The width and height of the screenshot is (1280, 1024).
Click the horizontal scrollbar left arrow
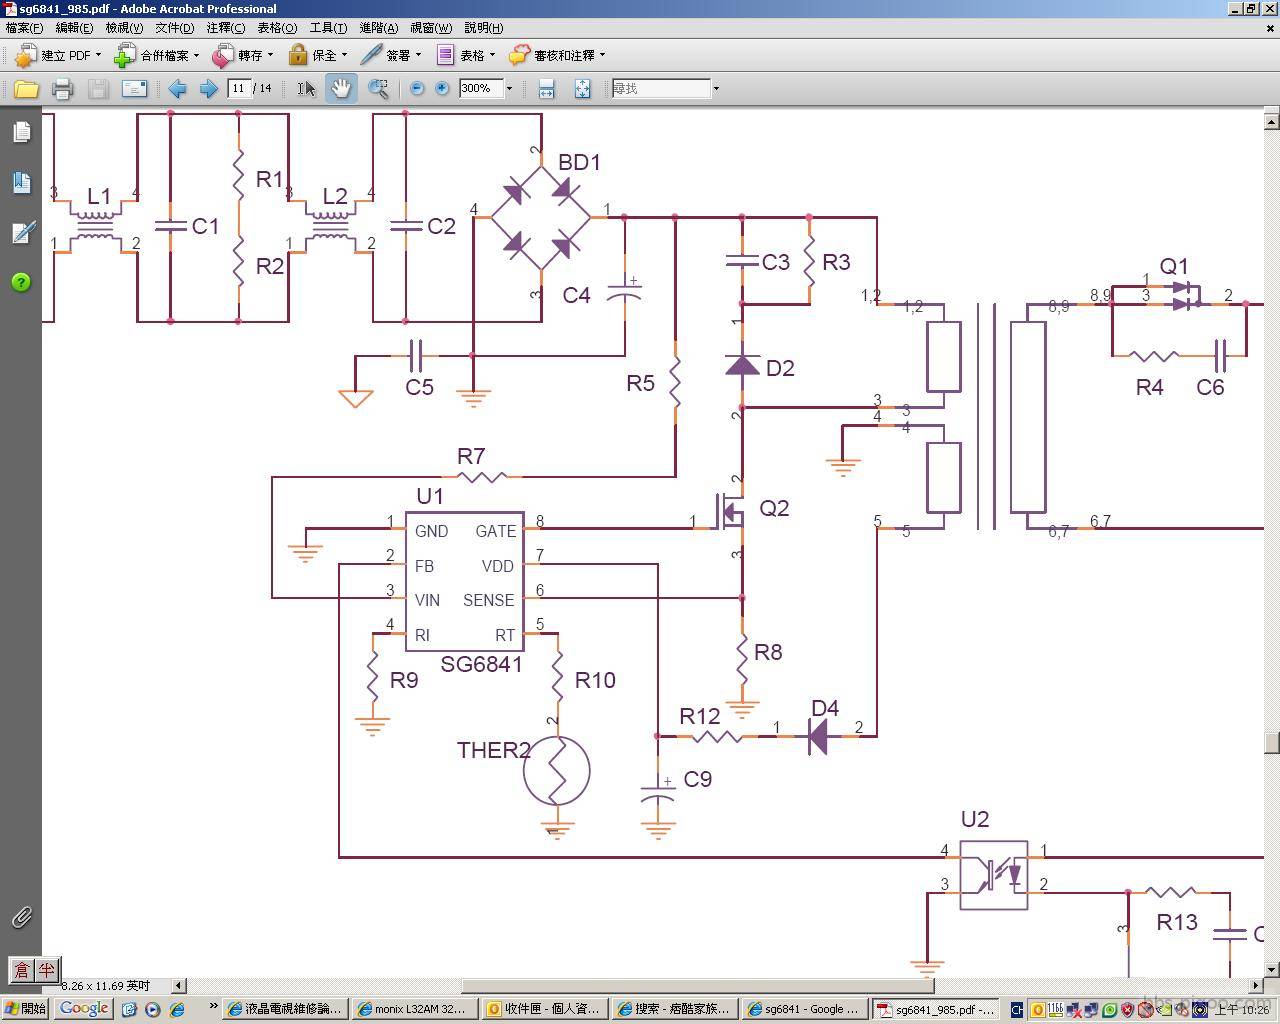click(178, 986)
